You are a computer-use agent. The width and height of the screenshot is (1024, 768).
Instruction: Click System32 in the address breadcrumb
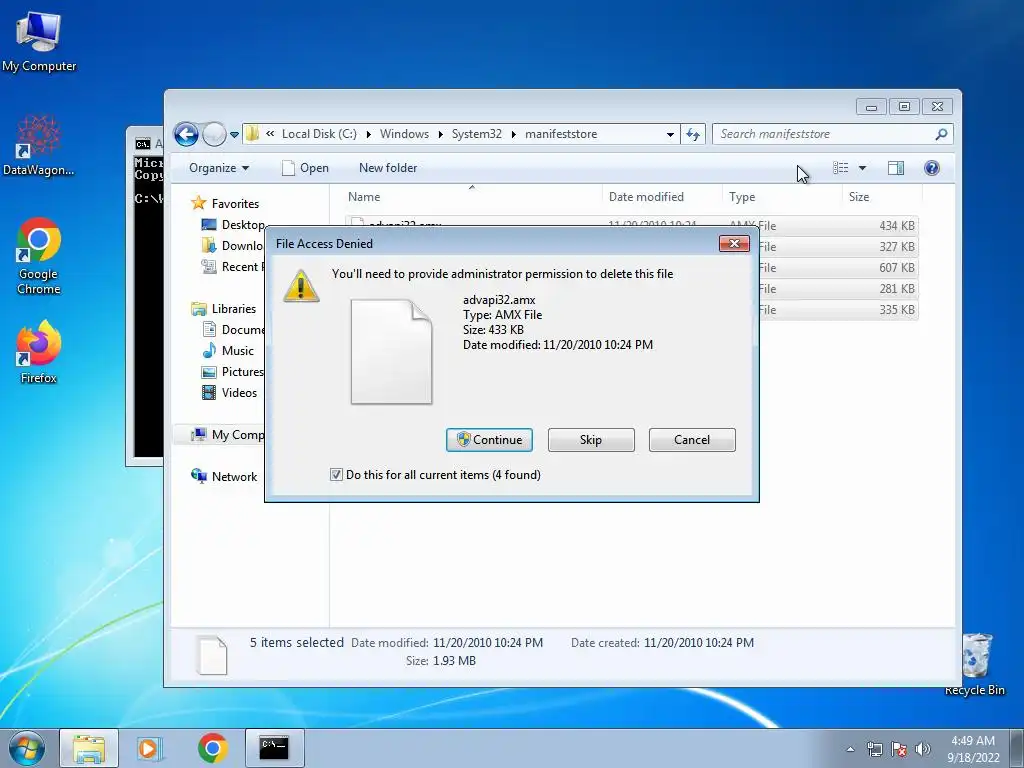click(477, 134)
